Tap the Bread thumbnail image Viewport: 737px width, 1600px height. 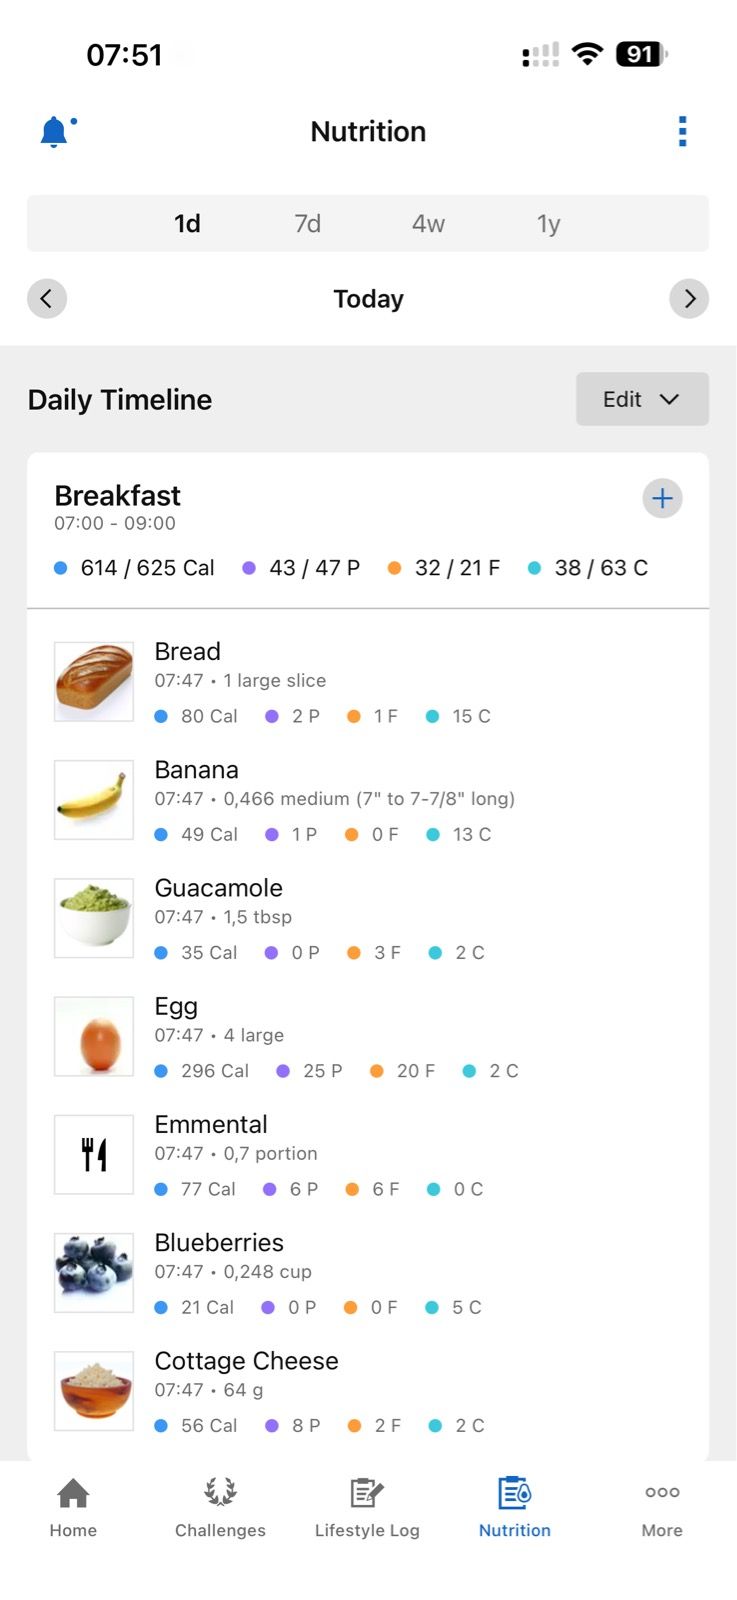click(94, 681)
